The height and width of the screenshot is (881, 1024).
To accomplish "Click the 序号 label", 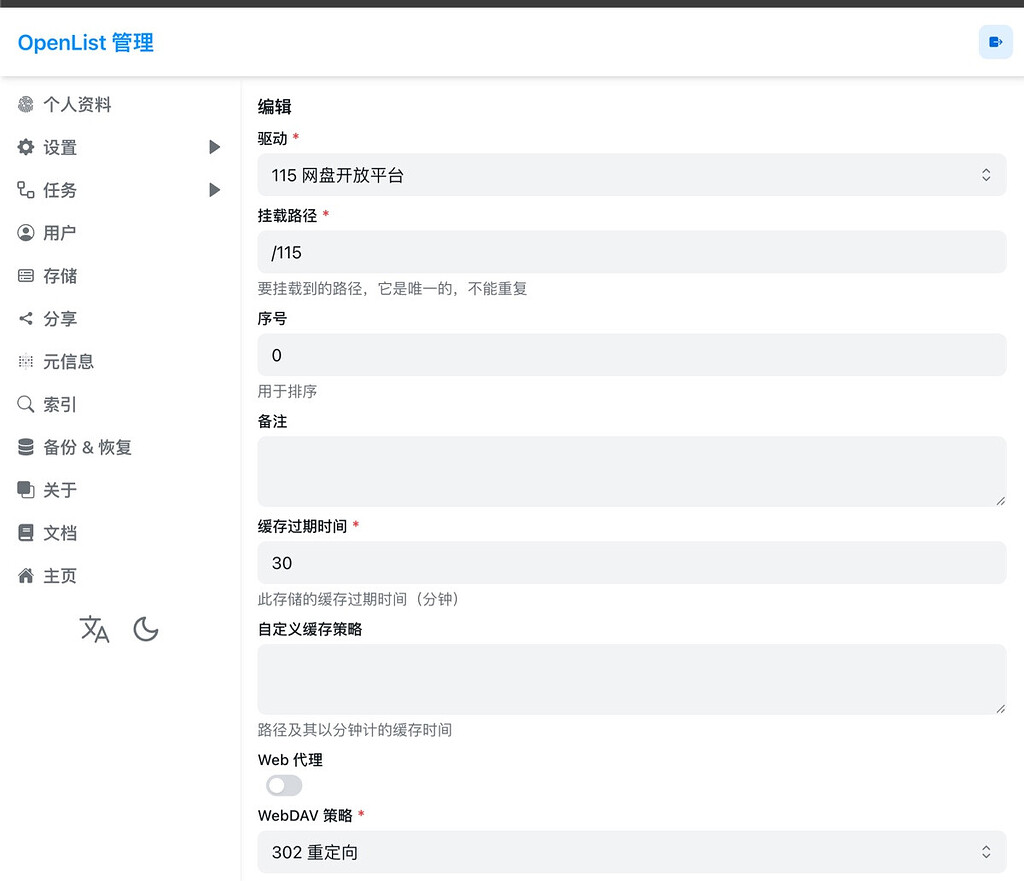I will pos(272,319).
